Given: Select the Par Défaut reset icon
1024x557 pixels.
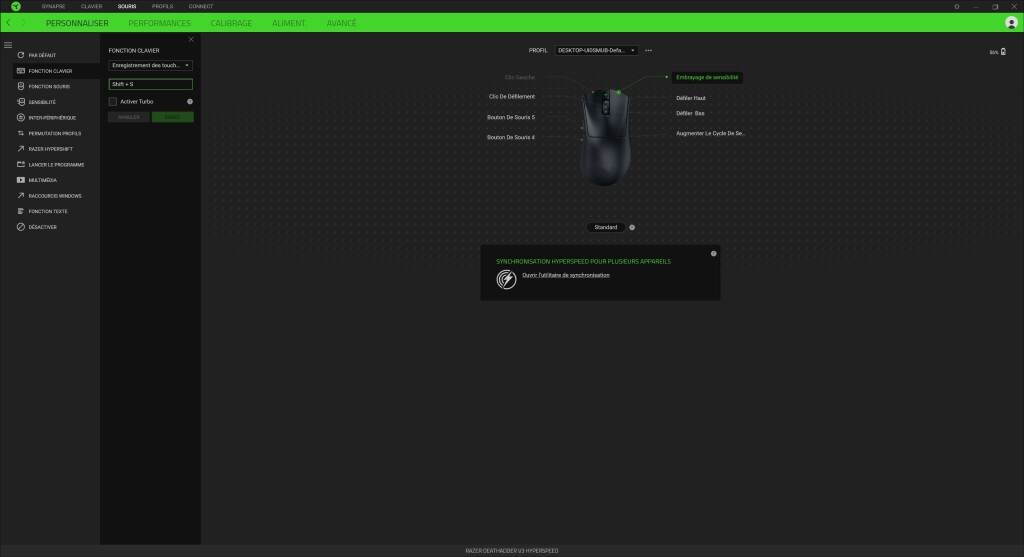Looking at the screenshot, I should click(21, 55).
